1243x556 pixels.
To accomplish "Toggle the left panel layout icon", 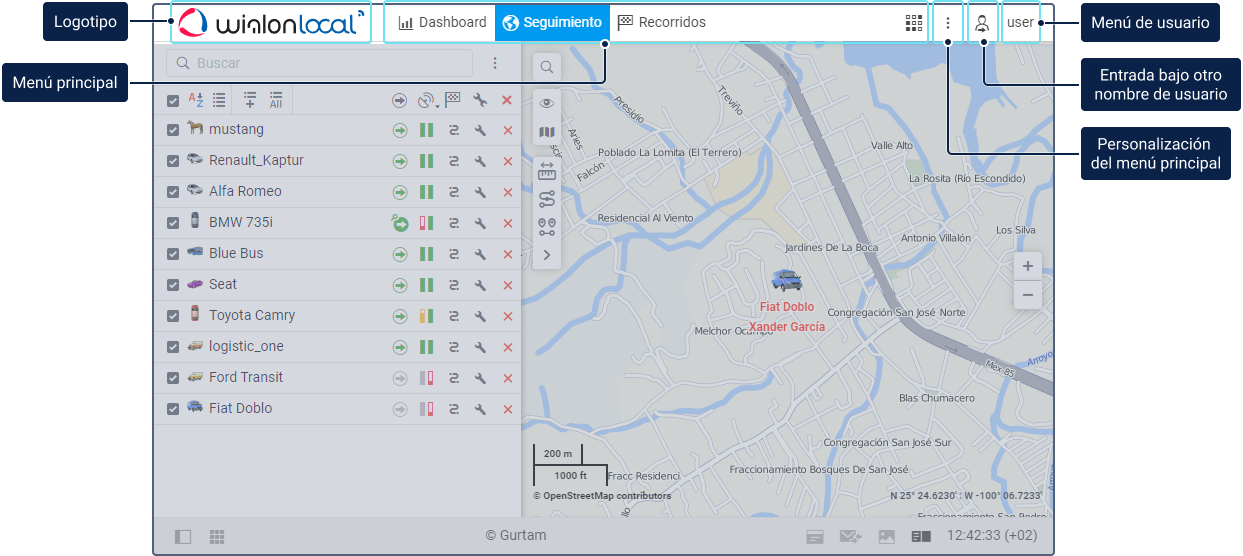I will [x=183, y=536].
